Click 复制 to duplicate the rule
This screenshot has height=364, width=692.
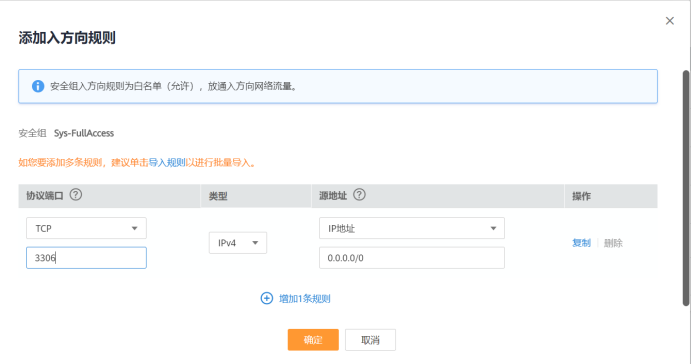(x=581, y=243)
